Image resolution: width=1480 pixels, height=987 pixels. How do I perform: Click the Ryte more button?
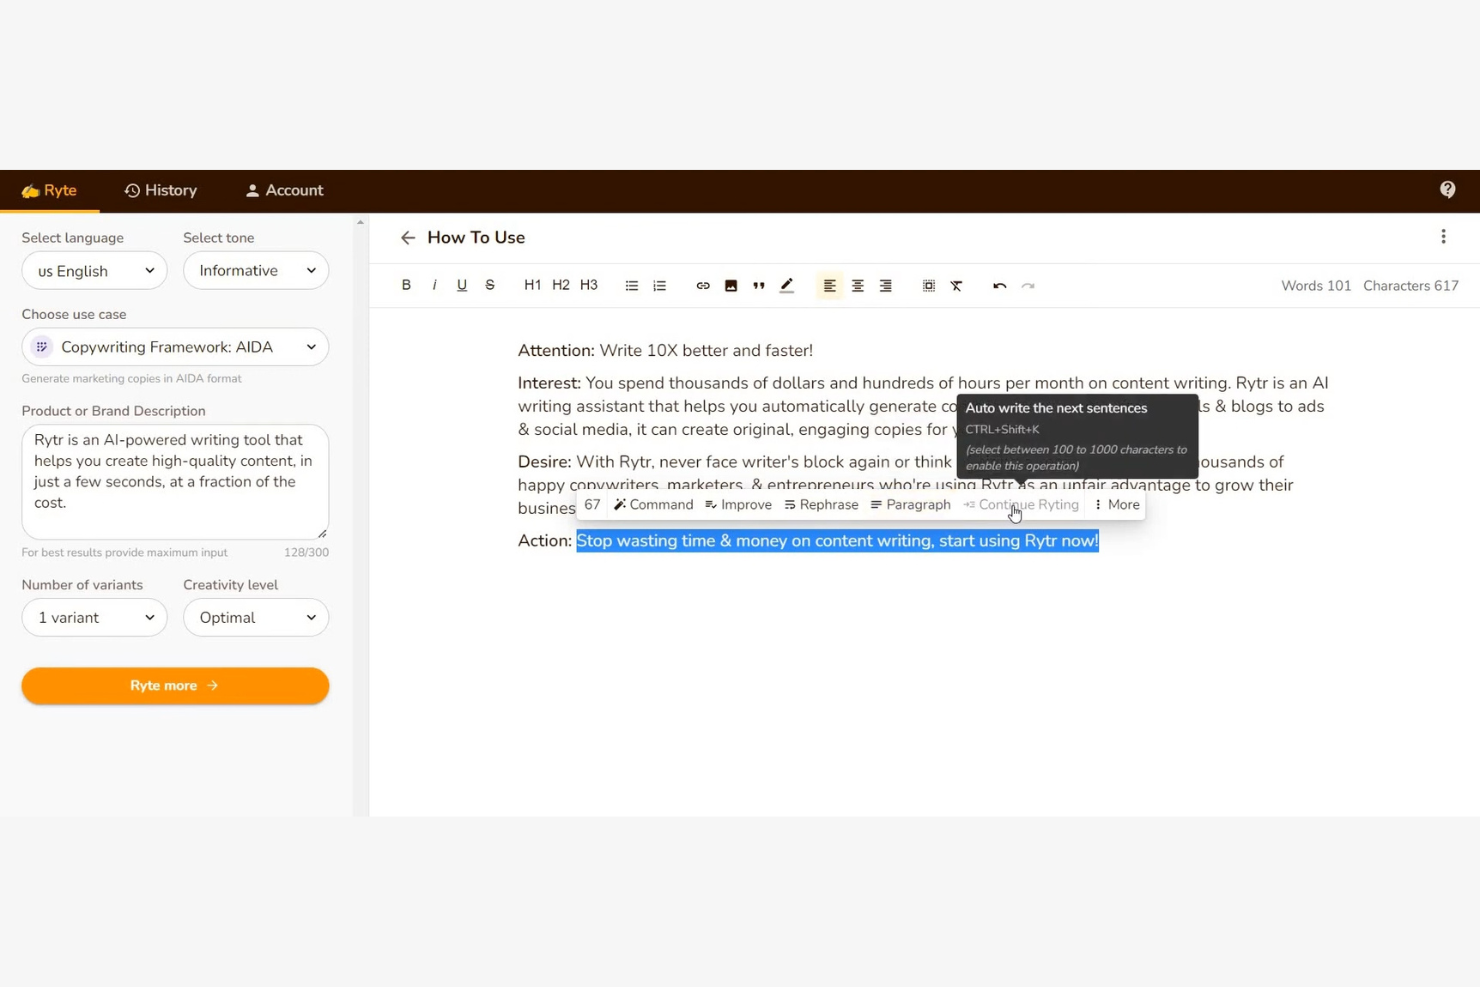(x=175, y=686)
